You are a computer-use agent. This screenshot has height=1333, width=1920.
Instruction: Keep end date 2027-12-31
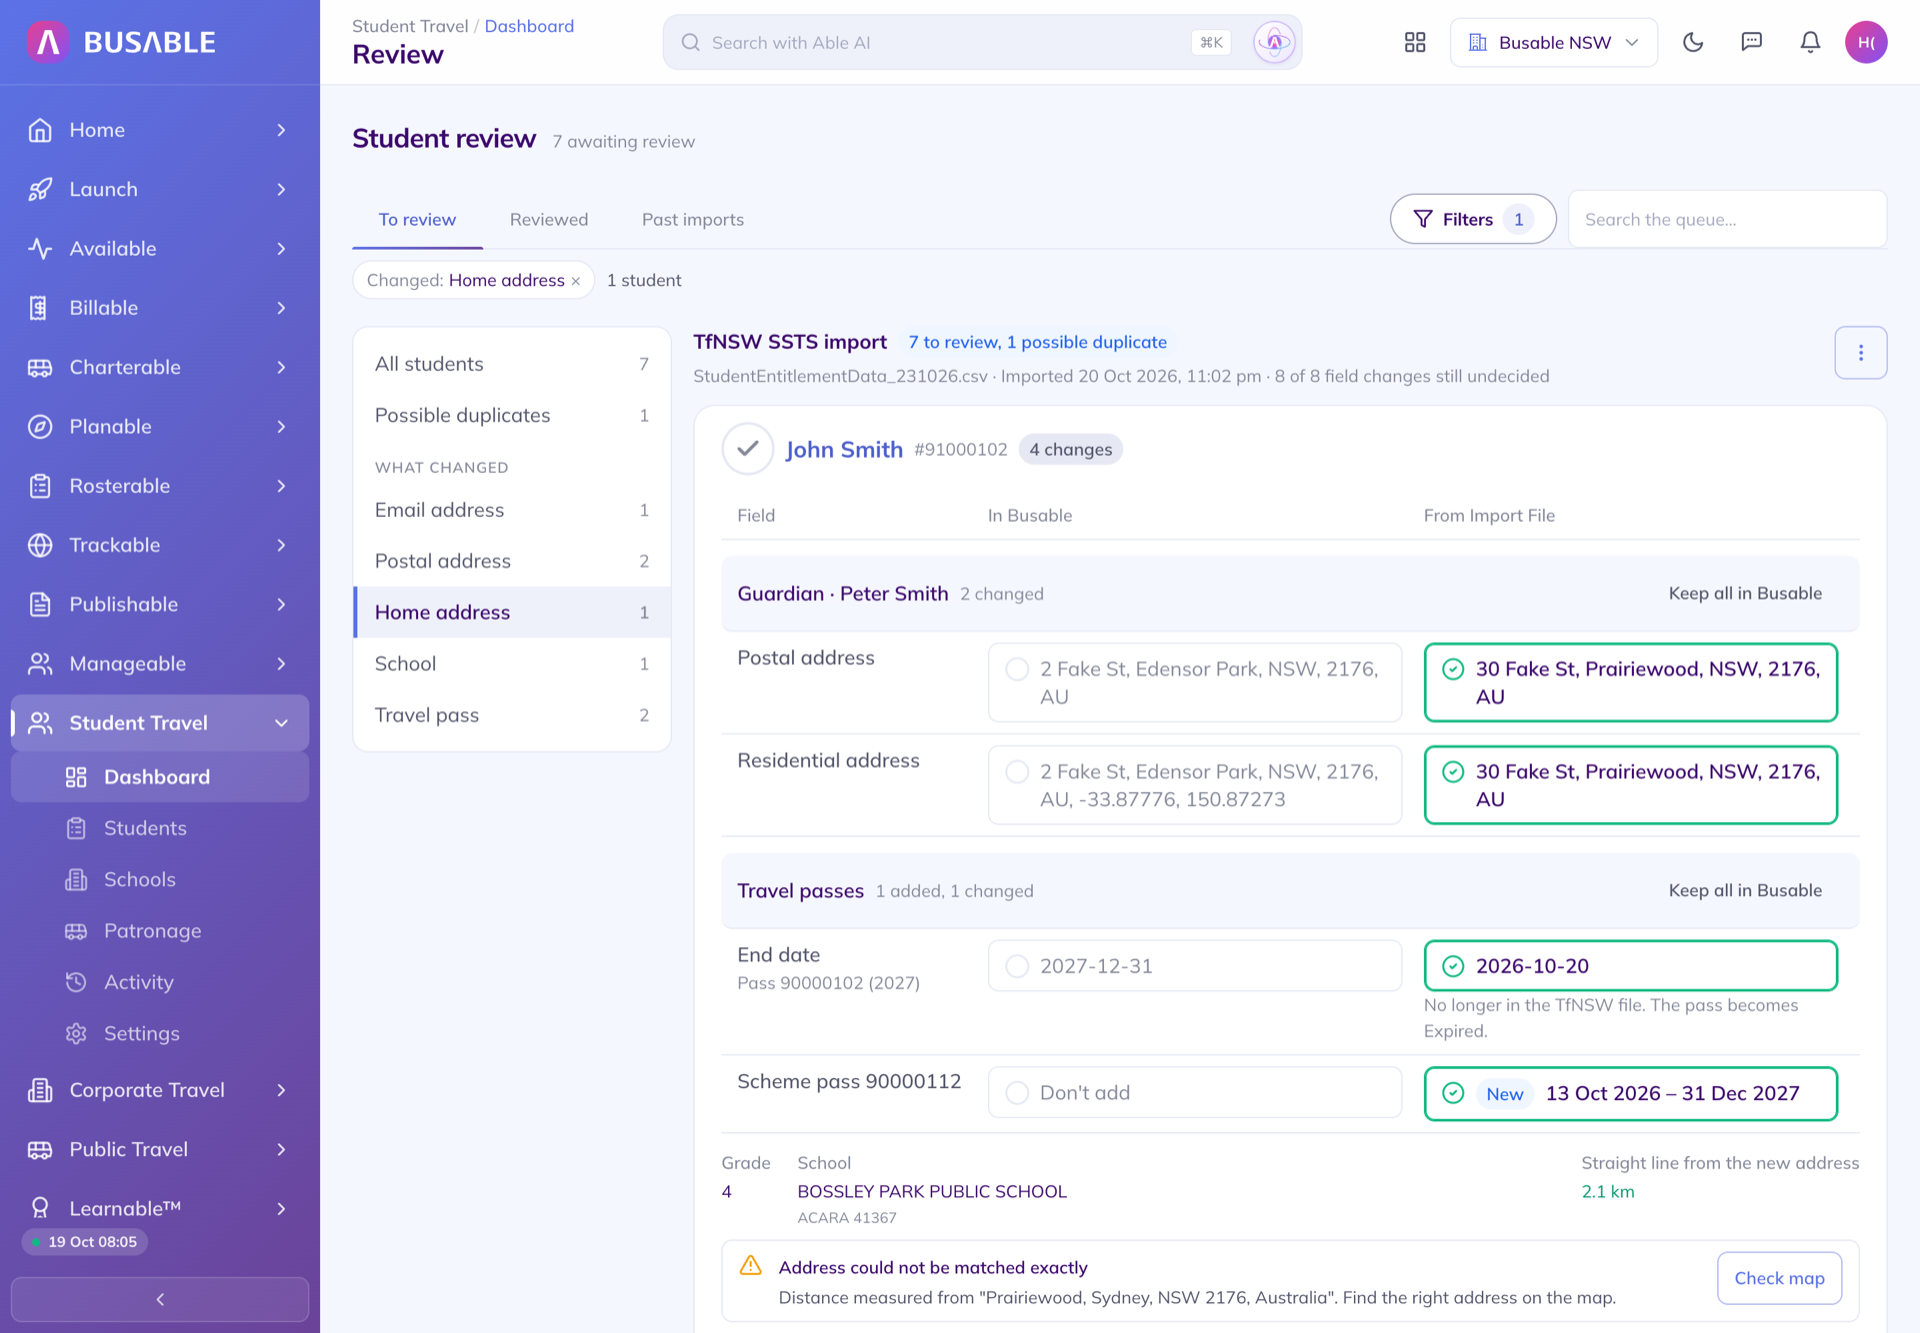[x=1195, y=966]
